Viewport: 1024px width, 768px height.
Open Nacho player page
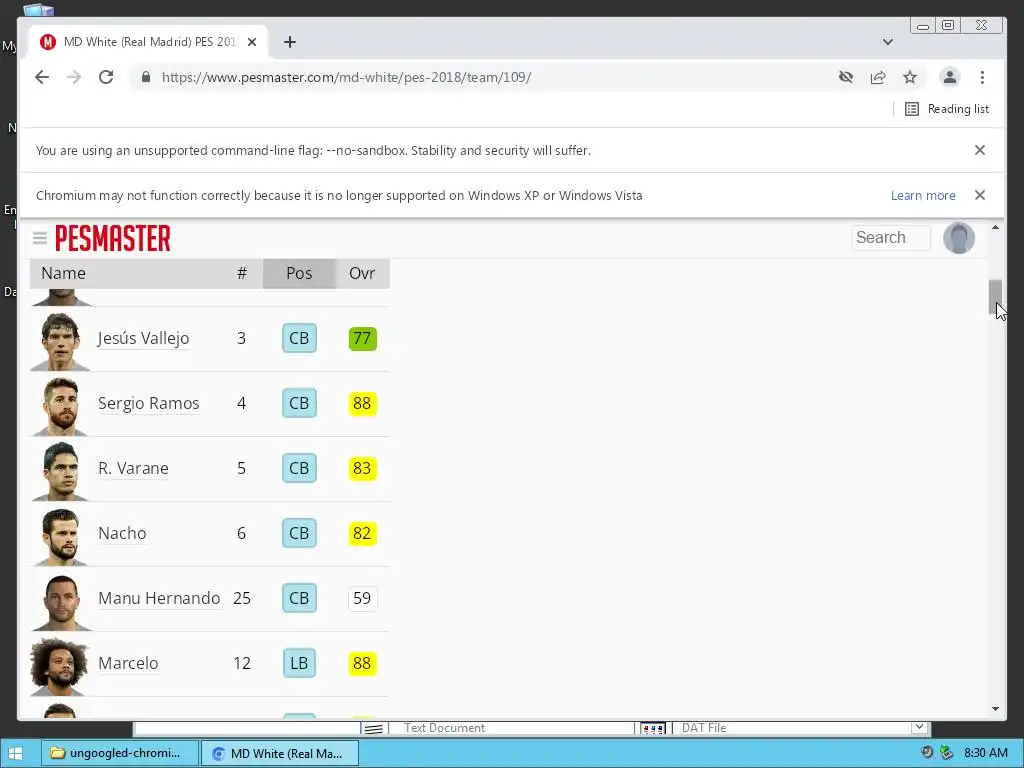pos(122,533)
